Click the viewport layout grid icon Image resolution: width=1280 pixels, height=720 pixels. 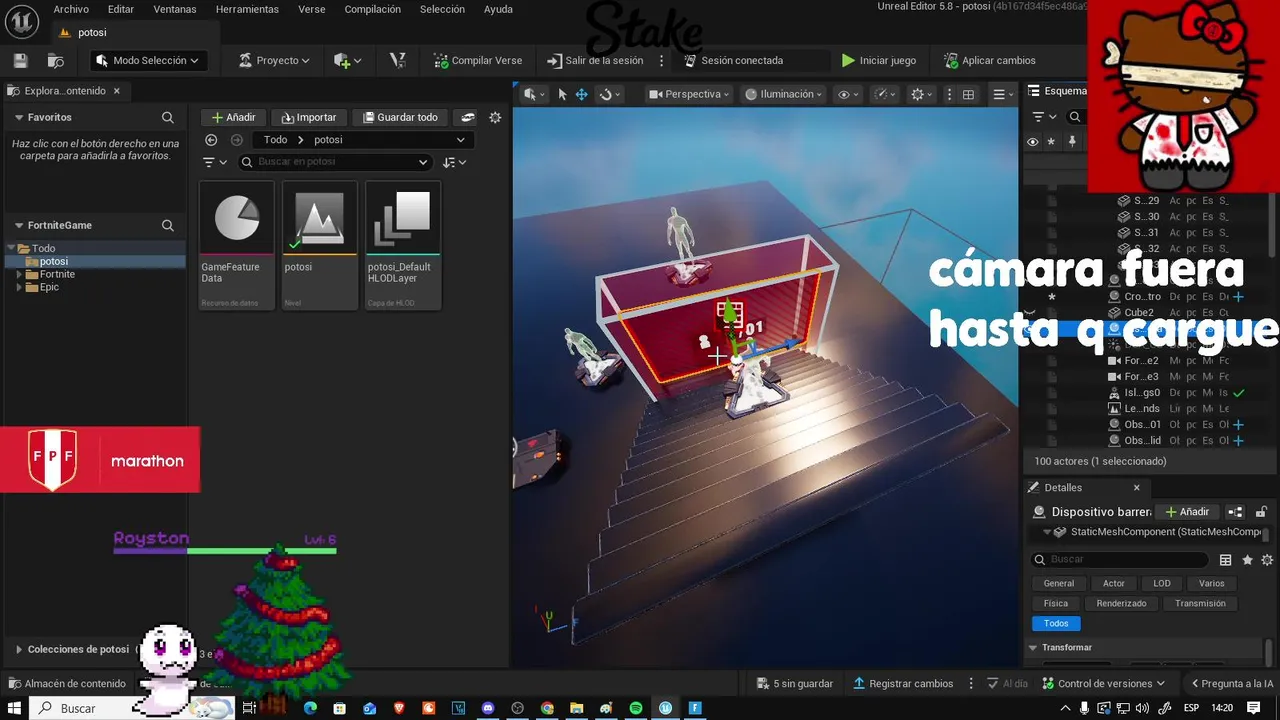click(x=968, y=94)
